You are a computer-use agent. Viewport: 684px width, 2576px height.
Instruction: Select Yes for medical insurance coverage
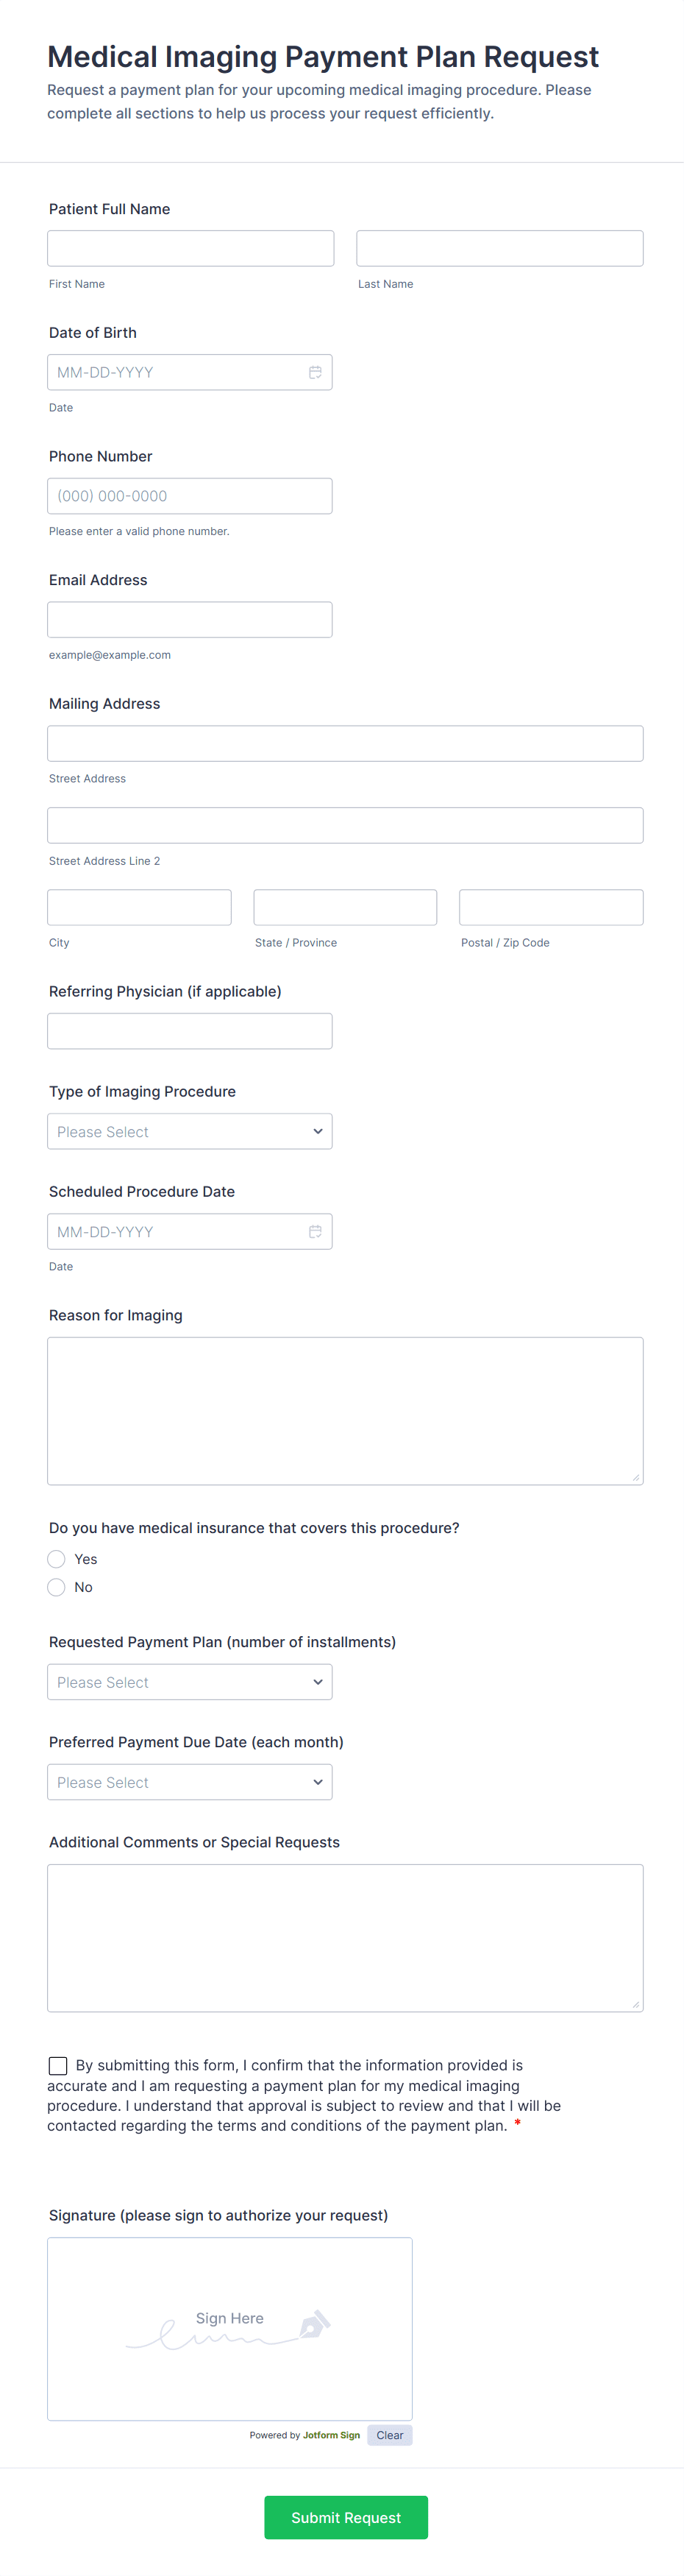[x=57, y=1558]
